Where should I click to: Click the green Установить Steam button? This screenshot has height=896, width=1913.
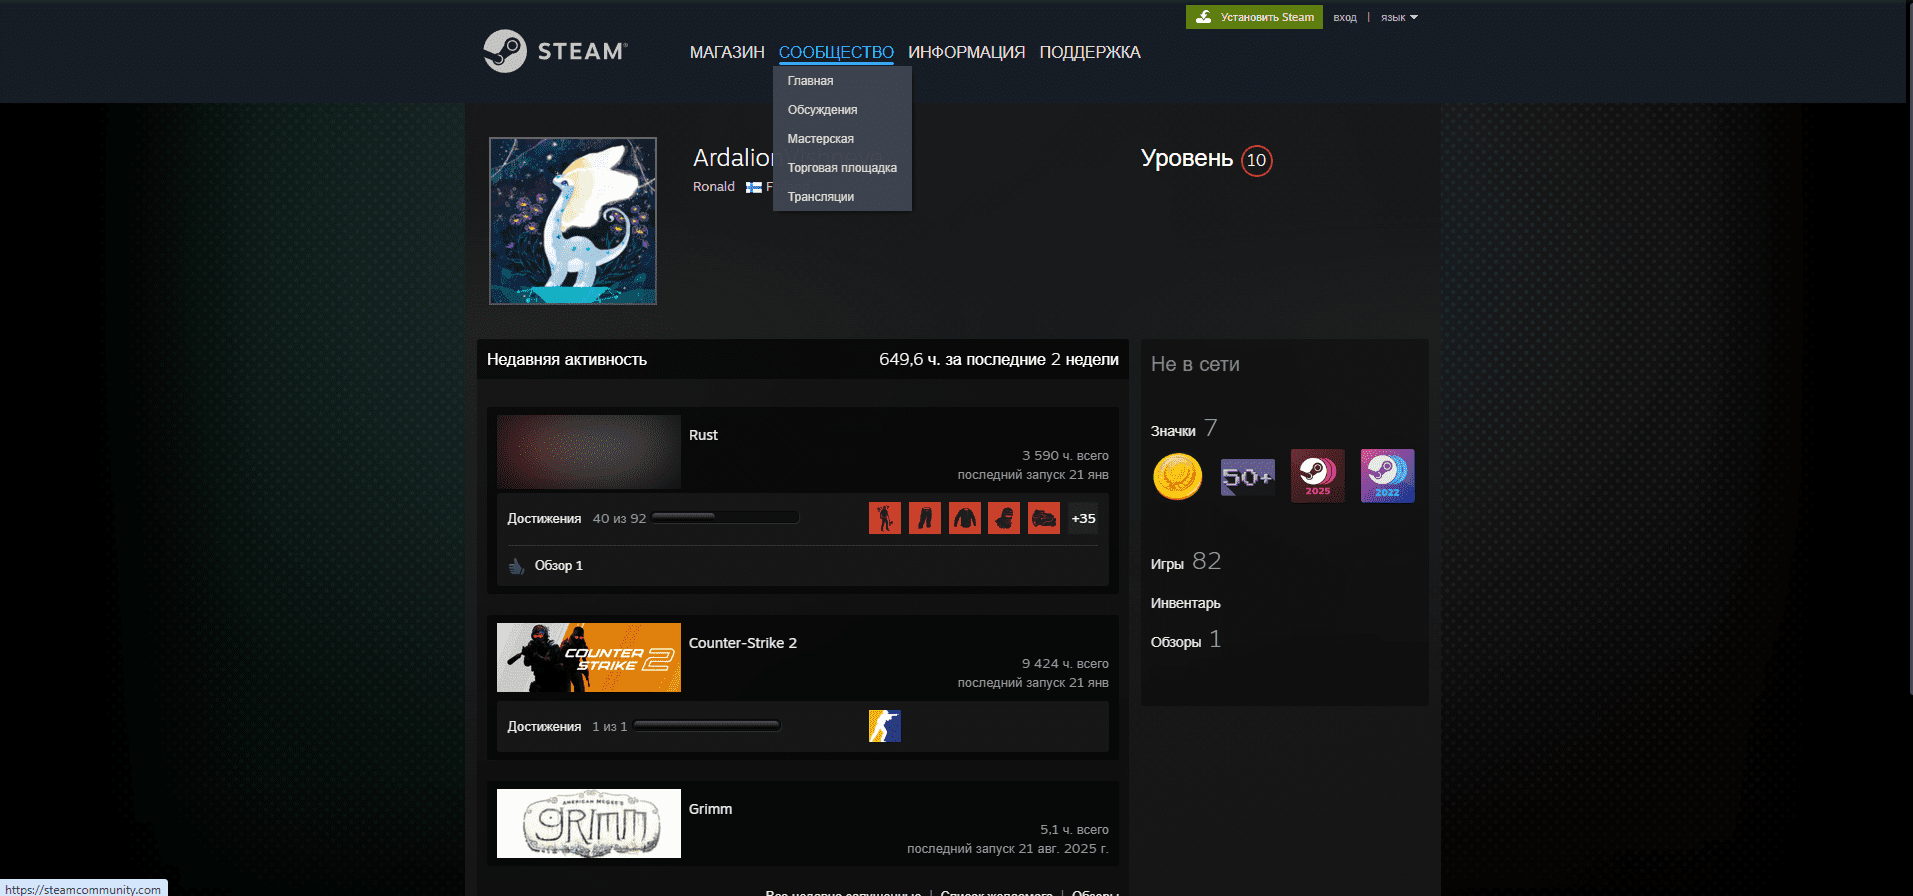click(1254, 17)
